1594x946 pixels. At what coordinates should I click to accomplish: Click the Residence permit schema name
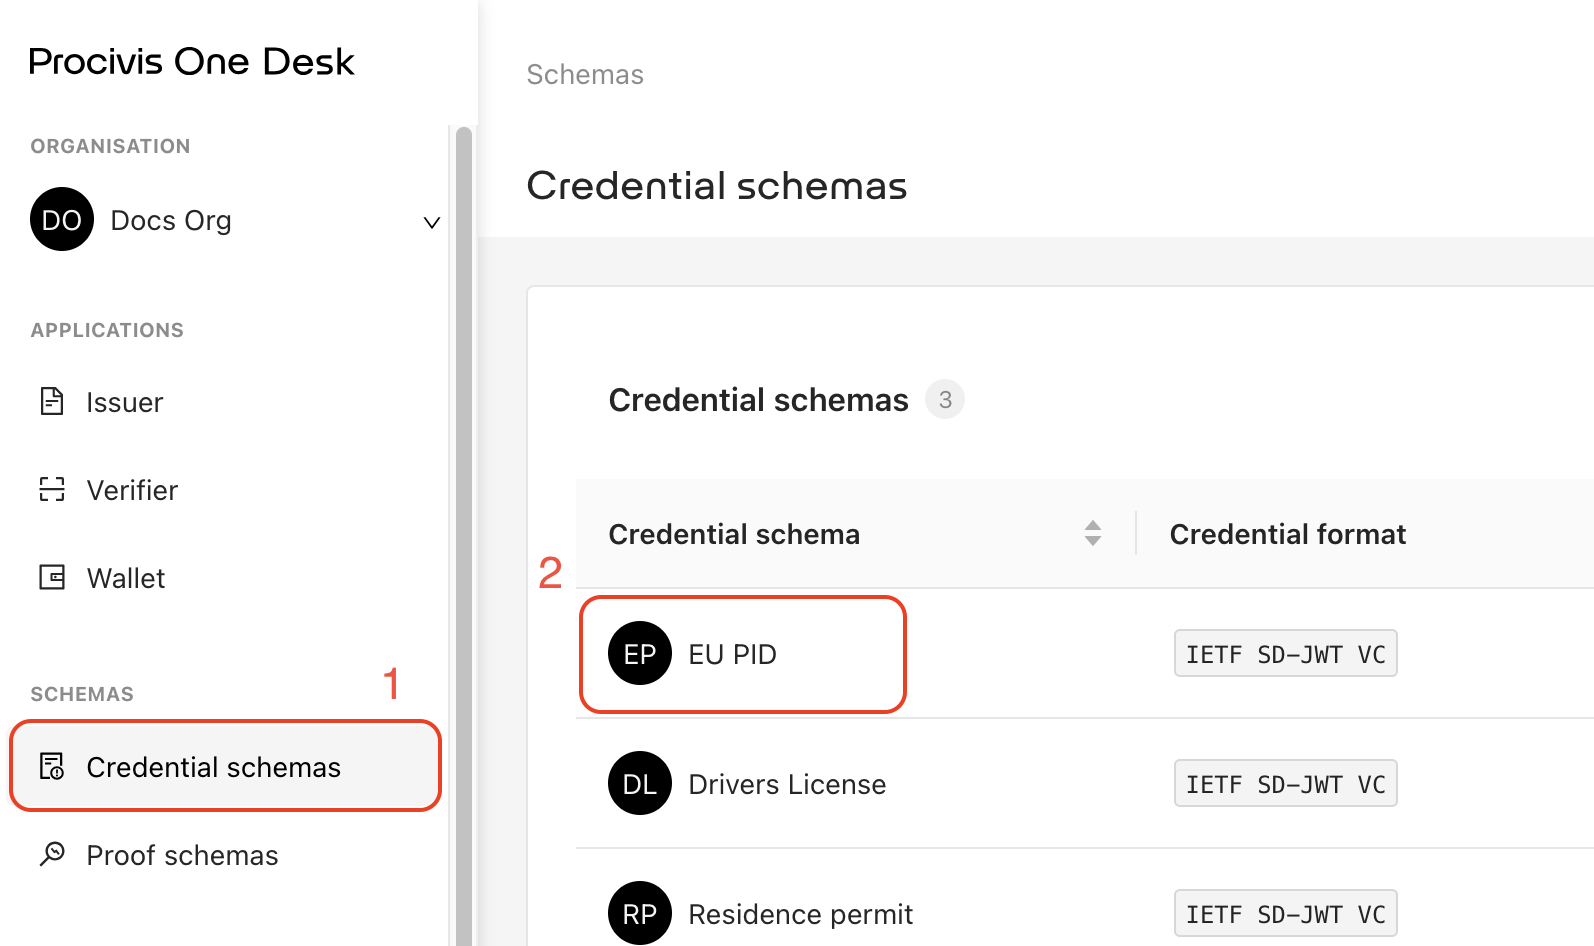[799, 912]
